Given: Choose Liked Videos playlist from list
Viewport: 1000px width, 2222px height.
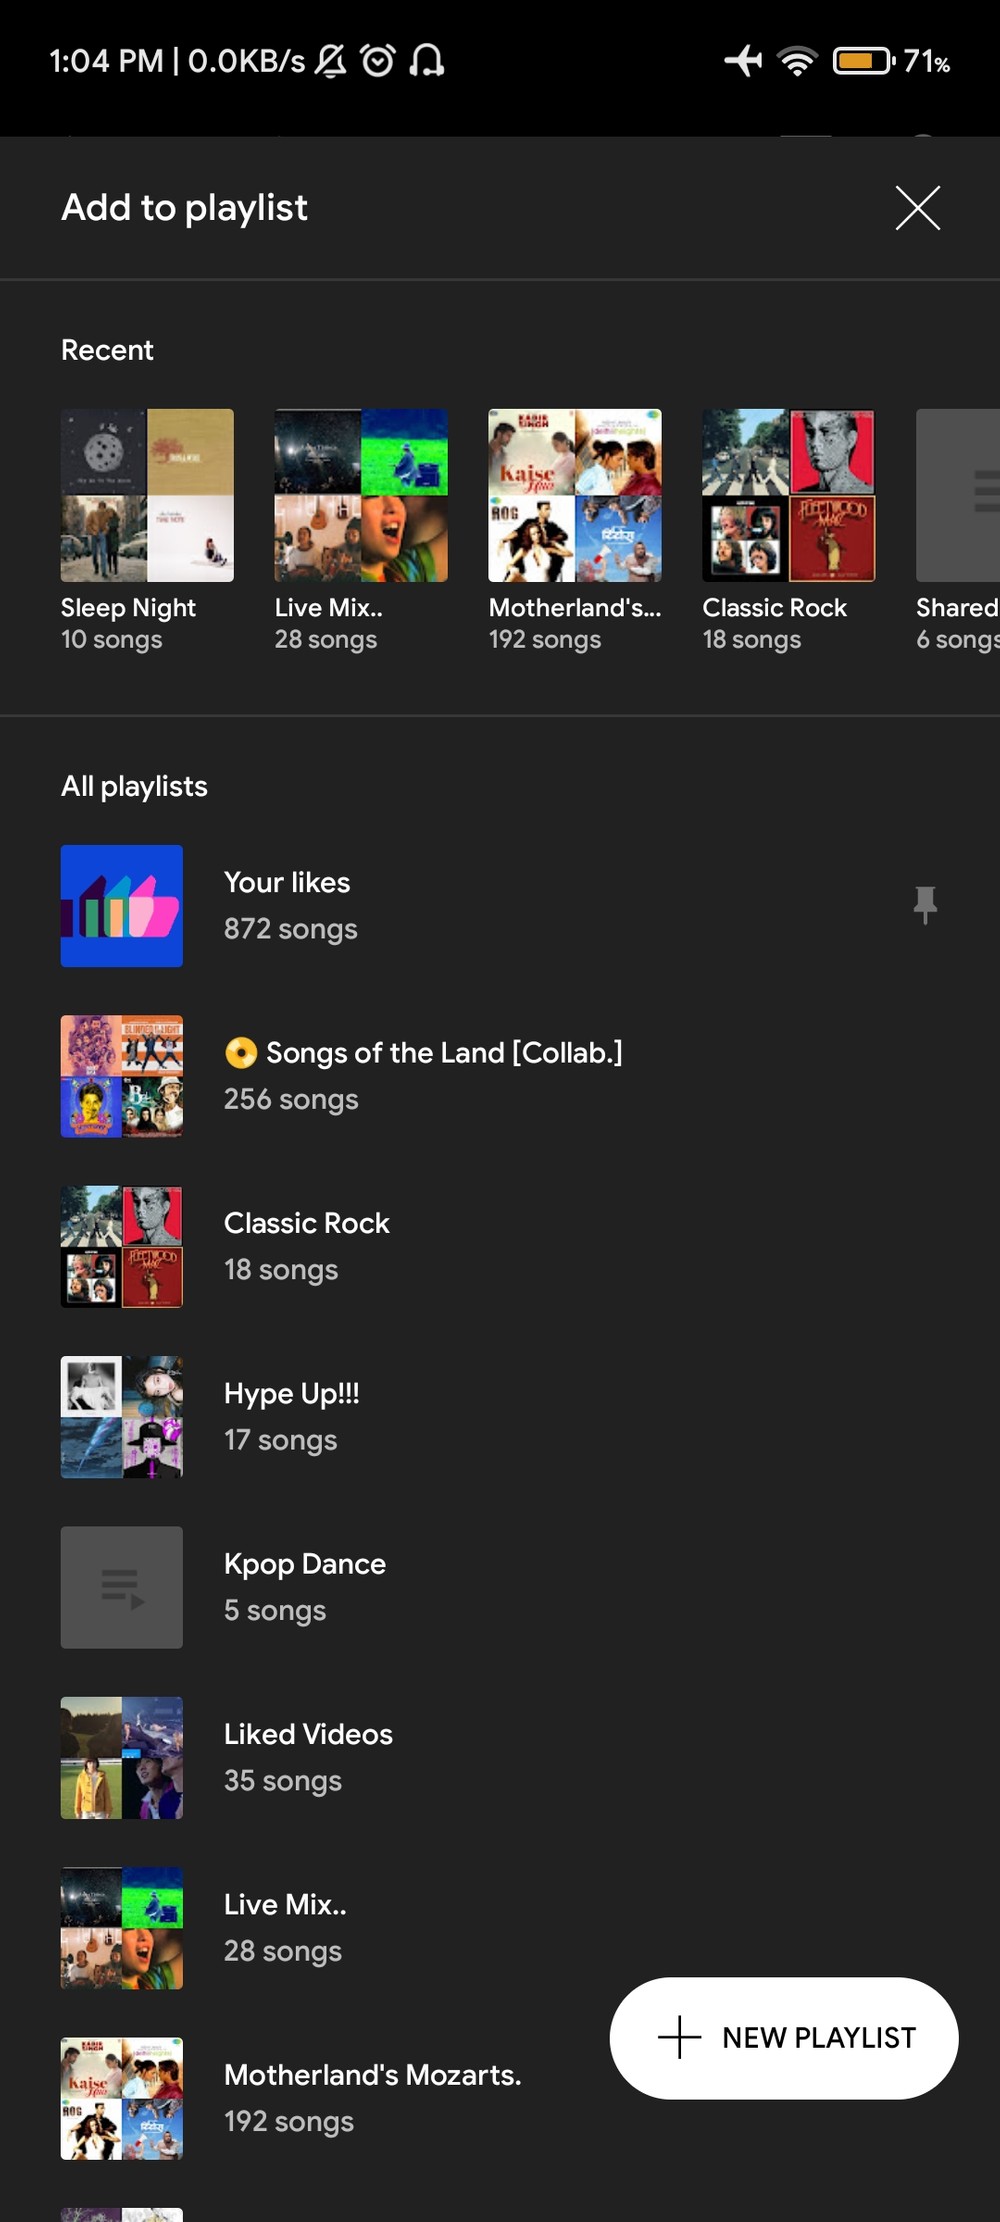Looking at the screenshot, I should pyautogui.click(x=307, y=1757).
